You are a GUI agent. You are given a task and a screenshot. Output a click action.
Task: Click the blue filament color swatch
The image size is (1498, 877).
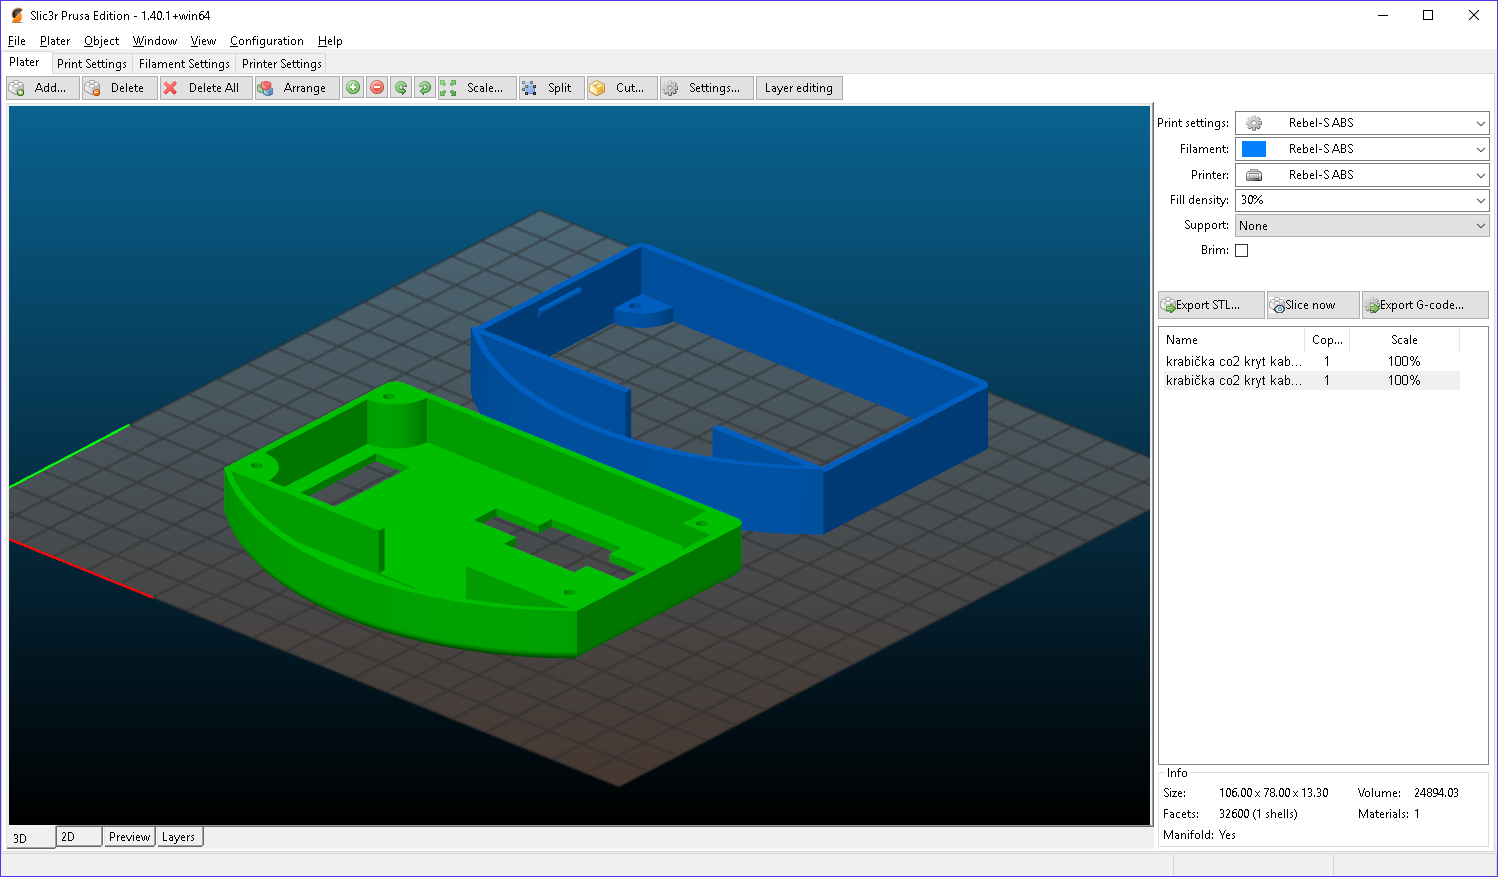[x=1254, y=149]
